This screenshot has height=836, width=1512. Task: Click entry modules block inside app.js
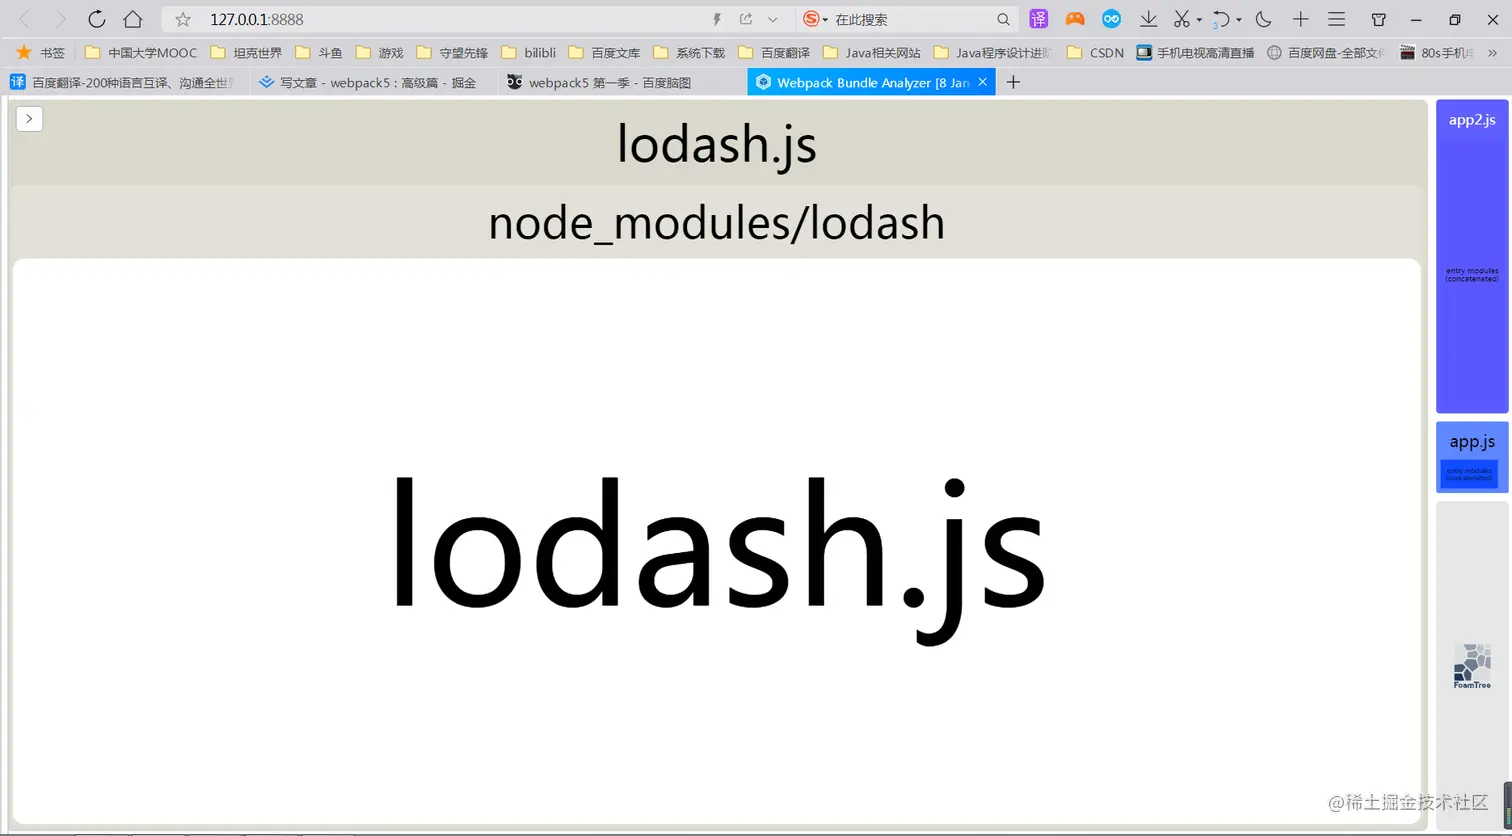(1469, 474)
